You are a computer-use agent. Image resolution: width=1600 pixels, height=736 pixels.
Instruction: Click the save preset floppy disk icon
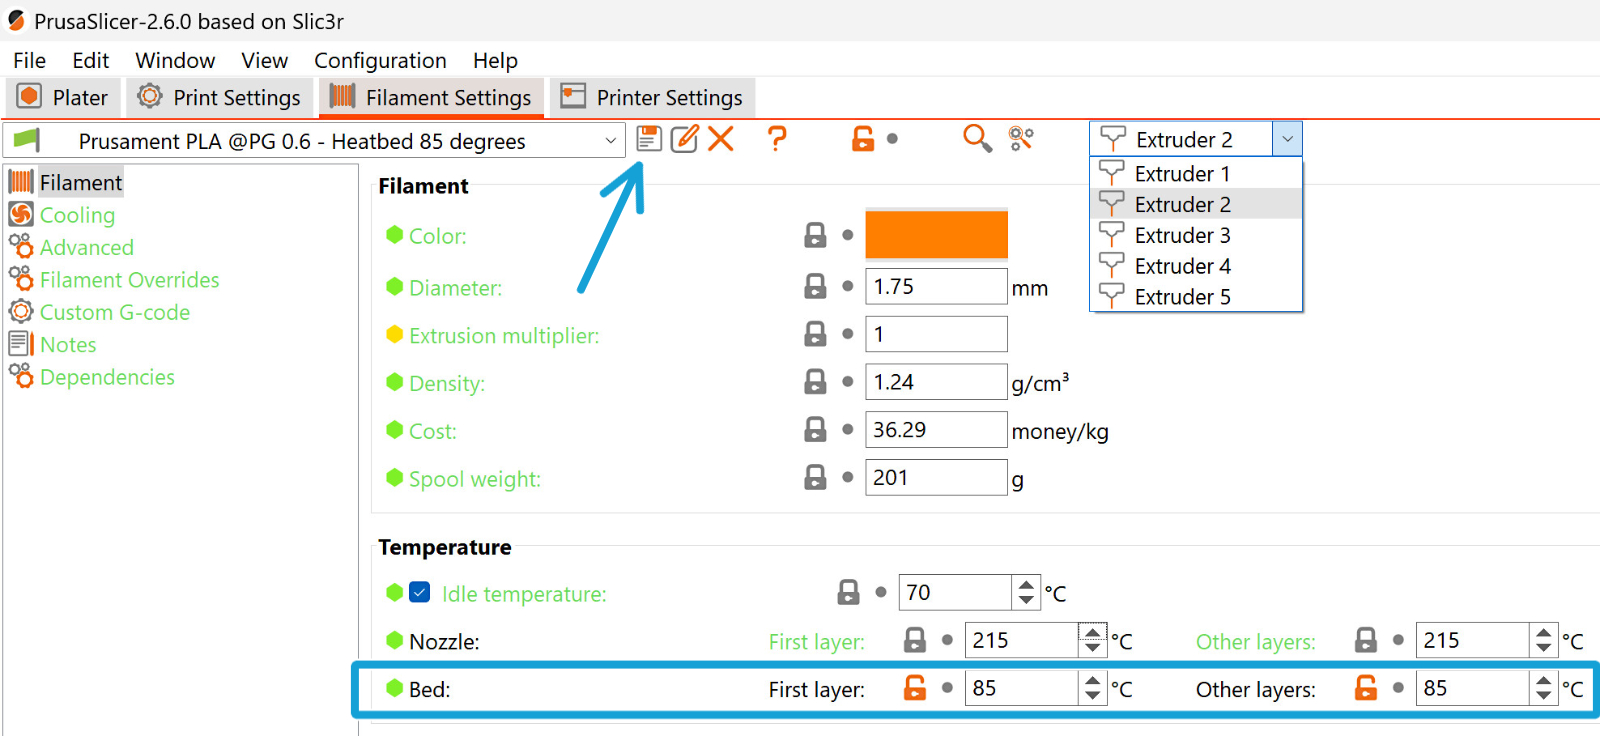tap(649, 138)
